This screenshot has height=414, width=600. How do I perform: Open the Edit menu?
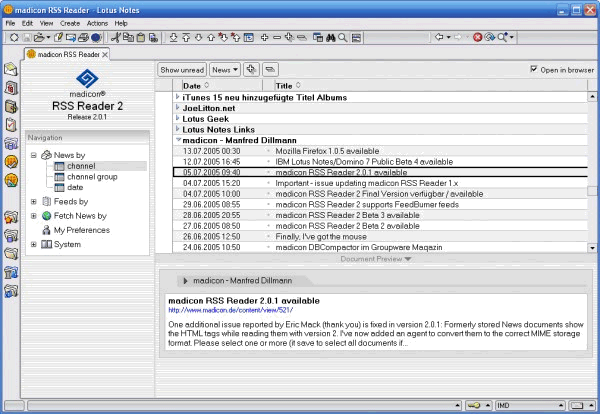pyautogui.click(x=27, y=23)
